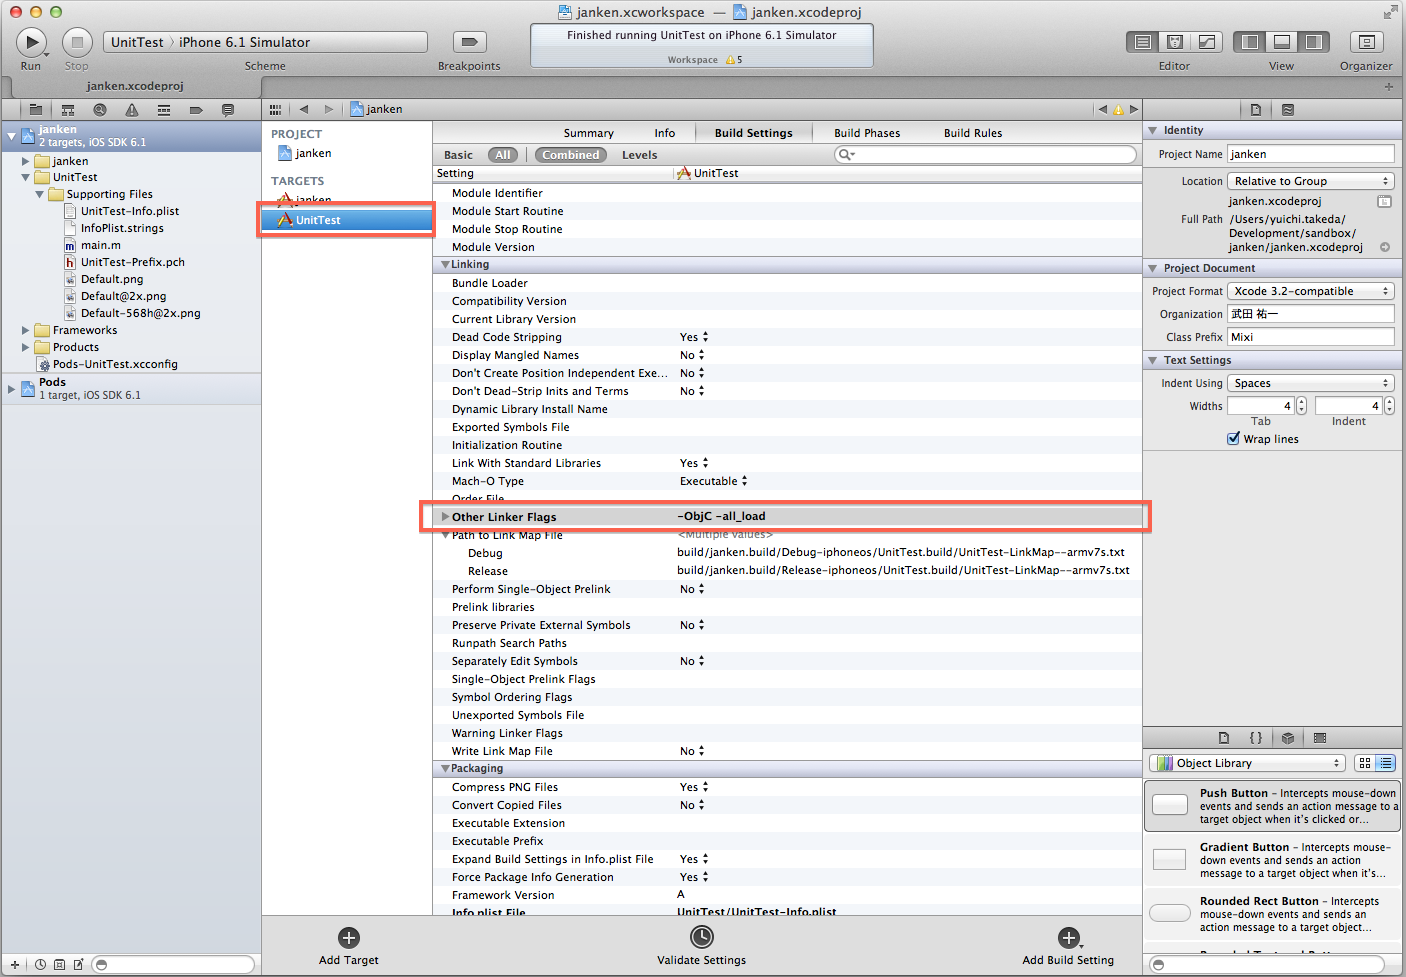
Task: Open related files menu in jump bar
Action: [x=275, y=109]
